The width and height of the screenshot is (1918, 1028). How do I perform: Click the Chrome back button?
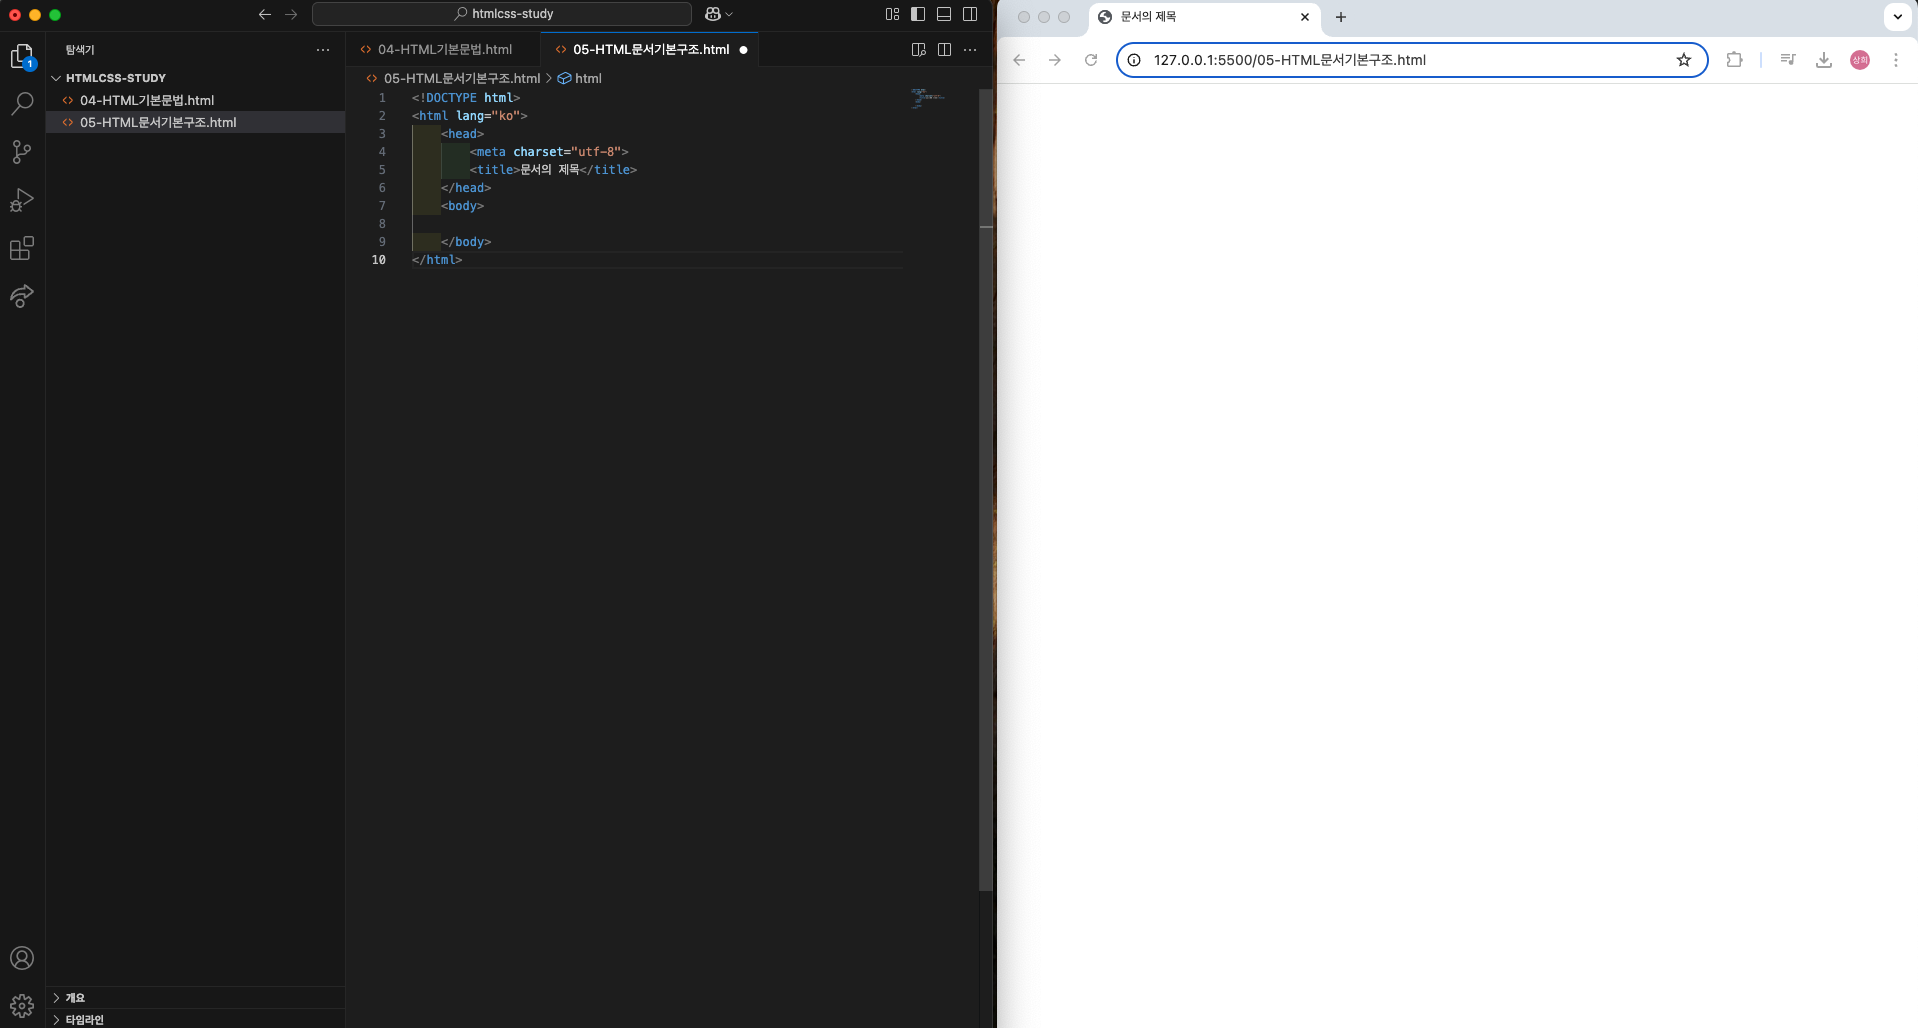point(1019,60)
